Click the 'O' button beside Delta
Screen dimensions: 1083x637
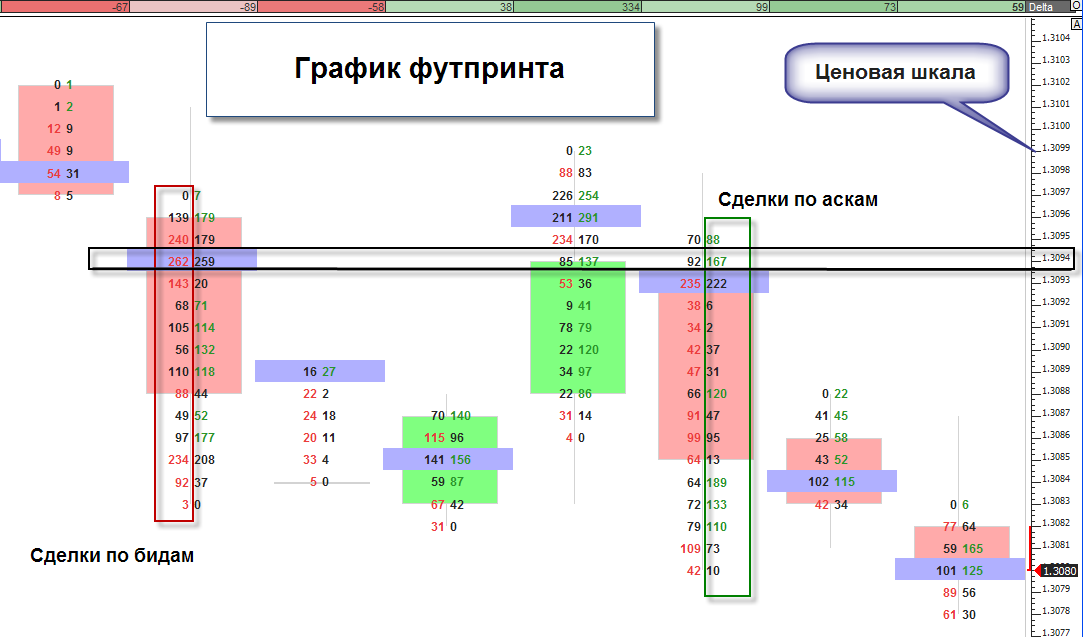tap(1076, 7)
